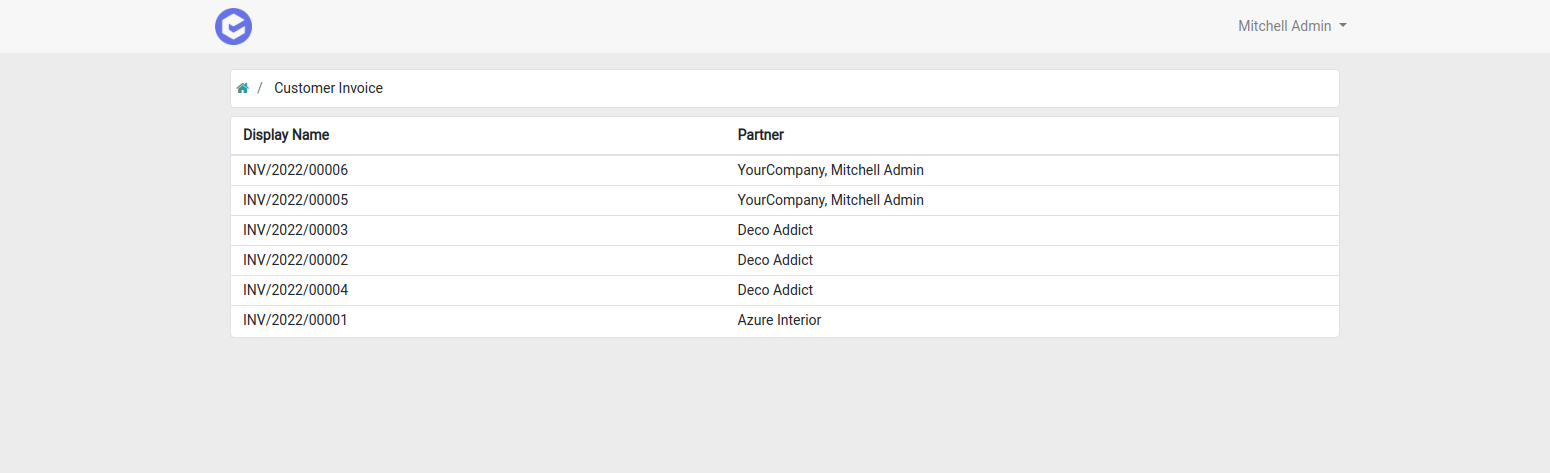Open invoice INV/2022/00001

(x=295, y=320)
